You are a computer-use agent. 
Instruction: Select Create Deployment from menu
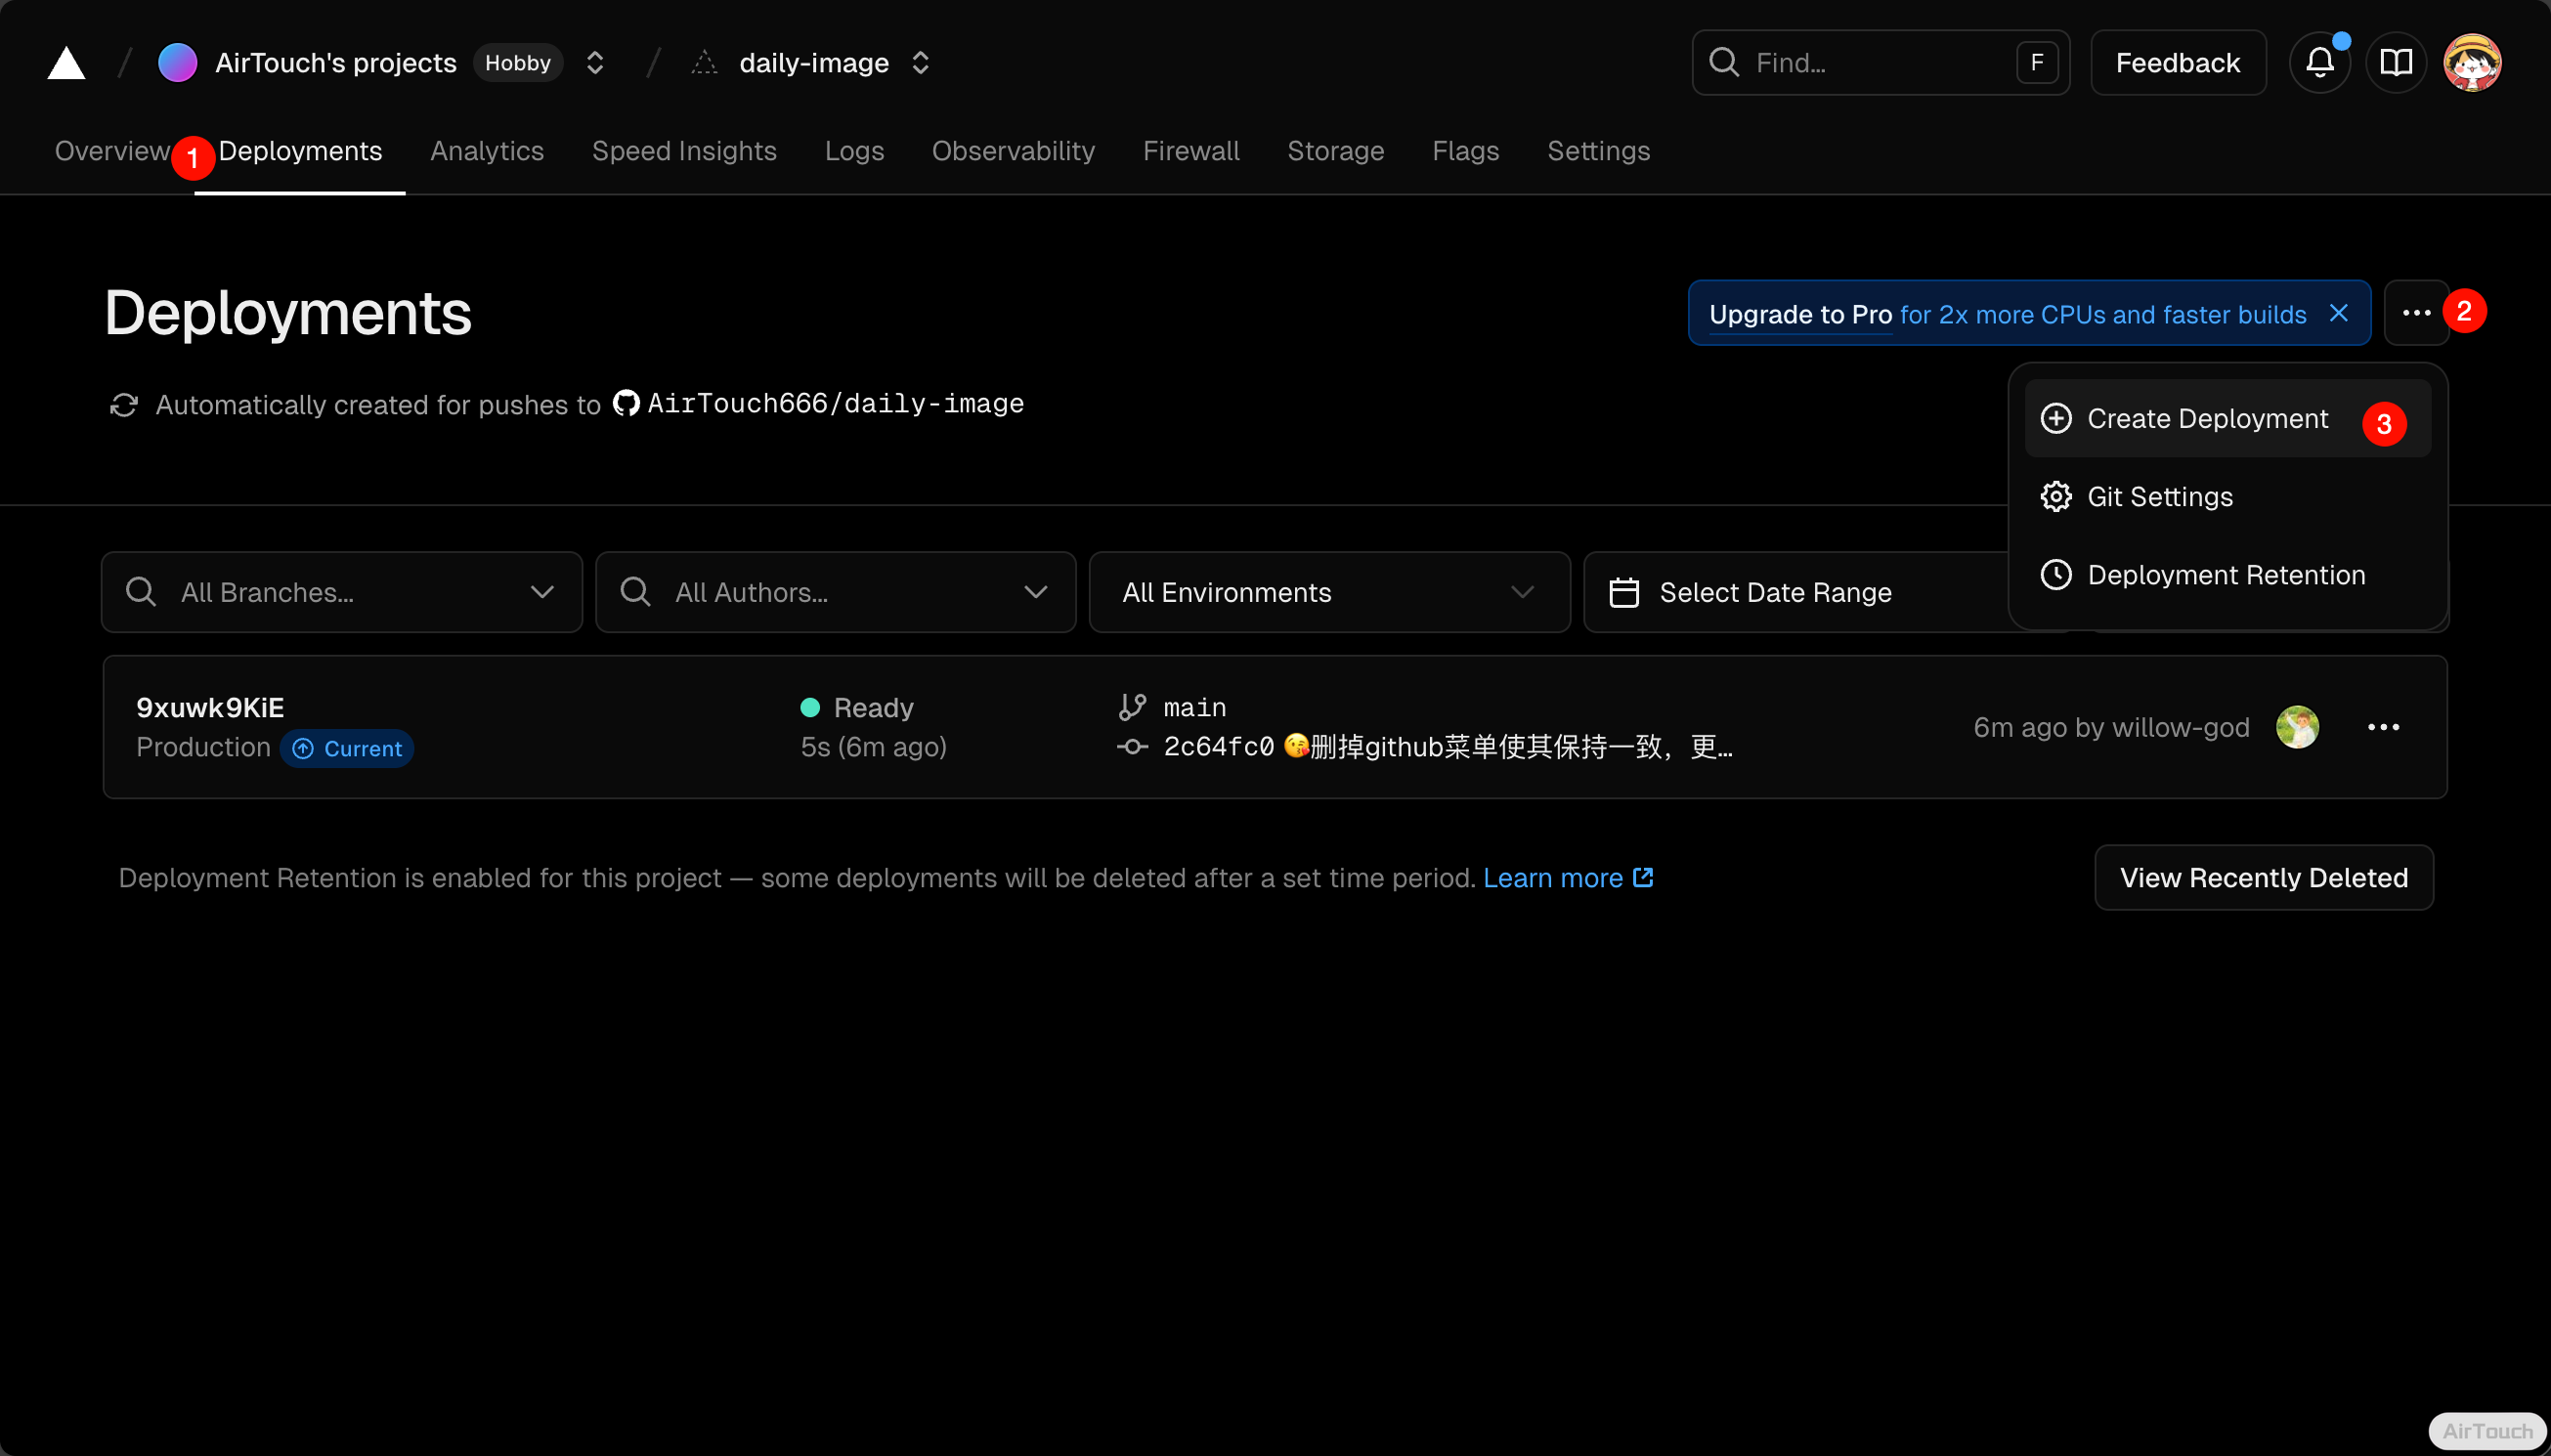(x=2207, y=418)
